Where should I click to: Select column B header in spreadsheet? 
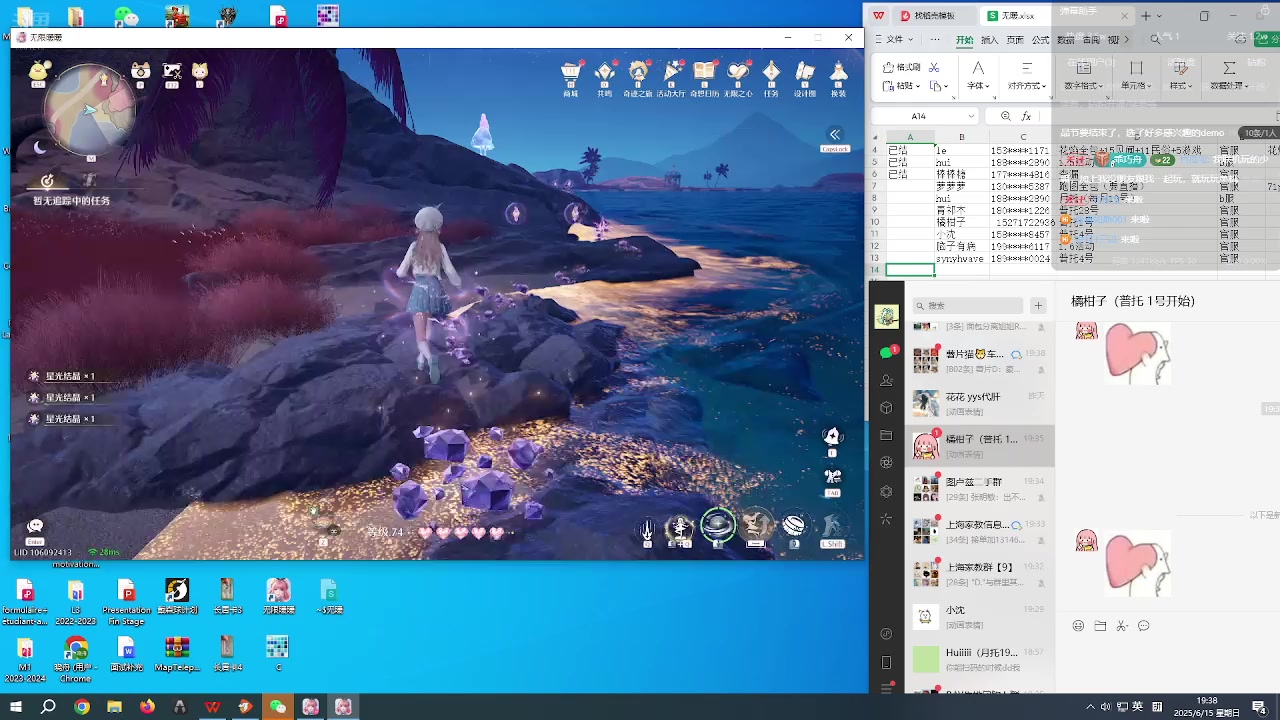pyautogui.click(x=962, y=137)
